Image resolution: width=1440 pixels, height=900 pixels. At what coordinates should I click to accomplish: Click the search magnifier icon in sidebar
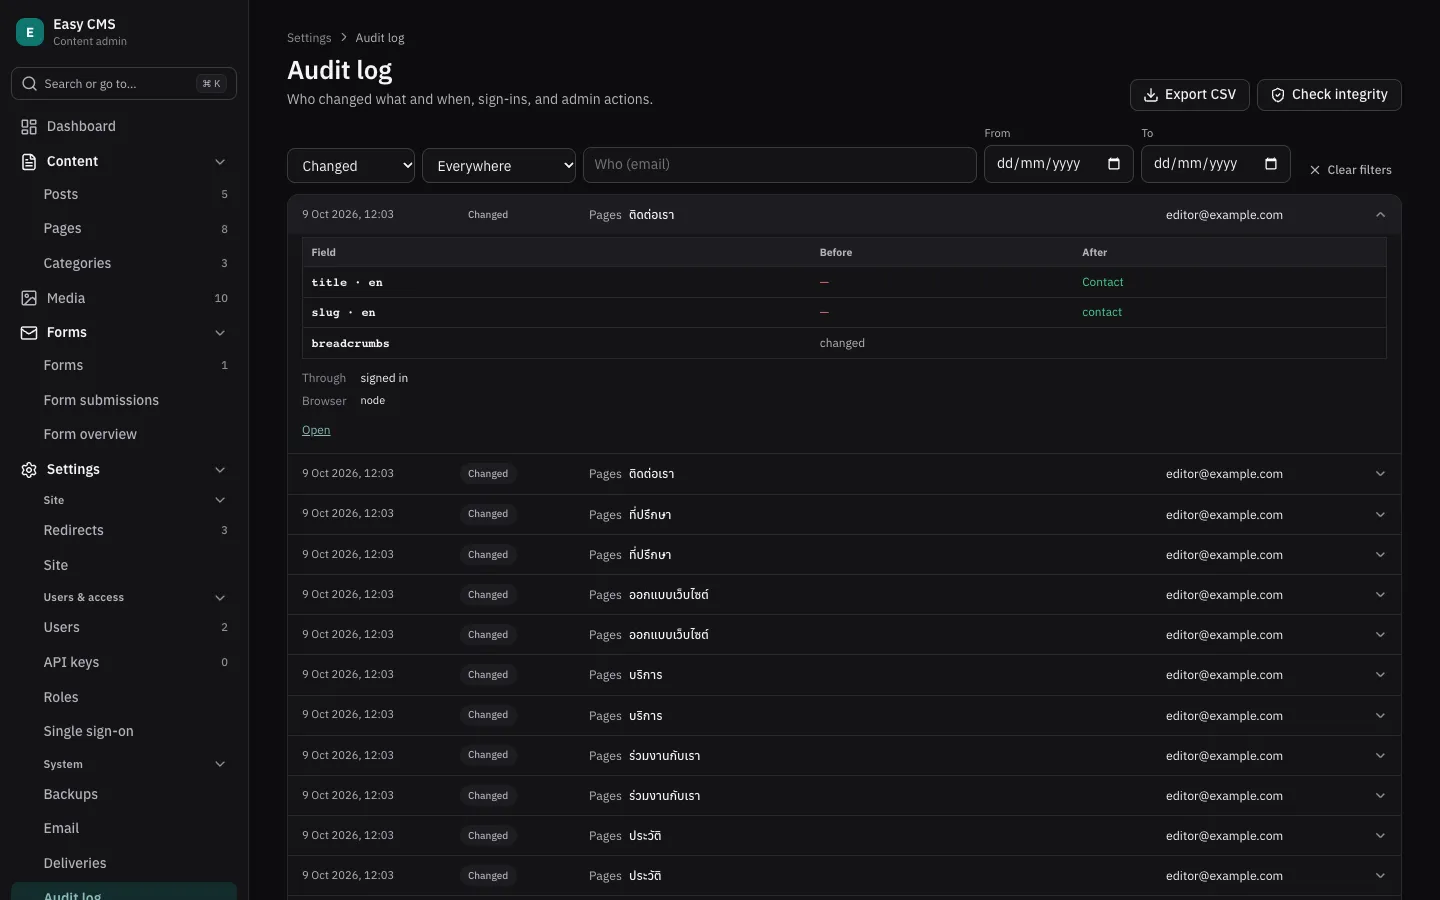(30, 84)
